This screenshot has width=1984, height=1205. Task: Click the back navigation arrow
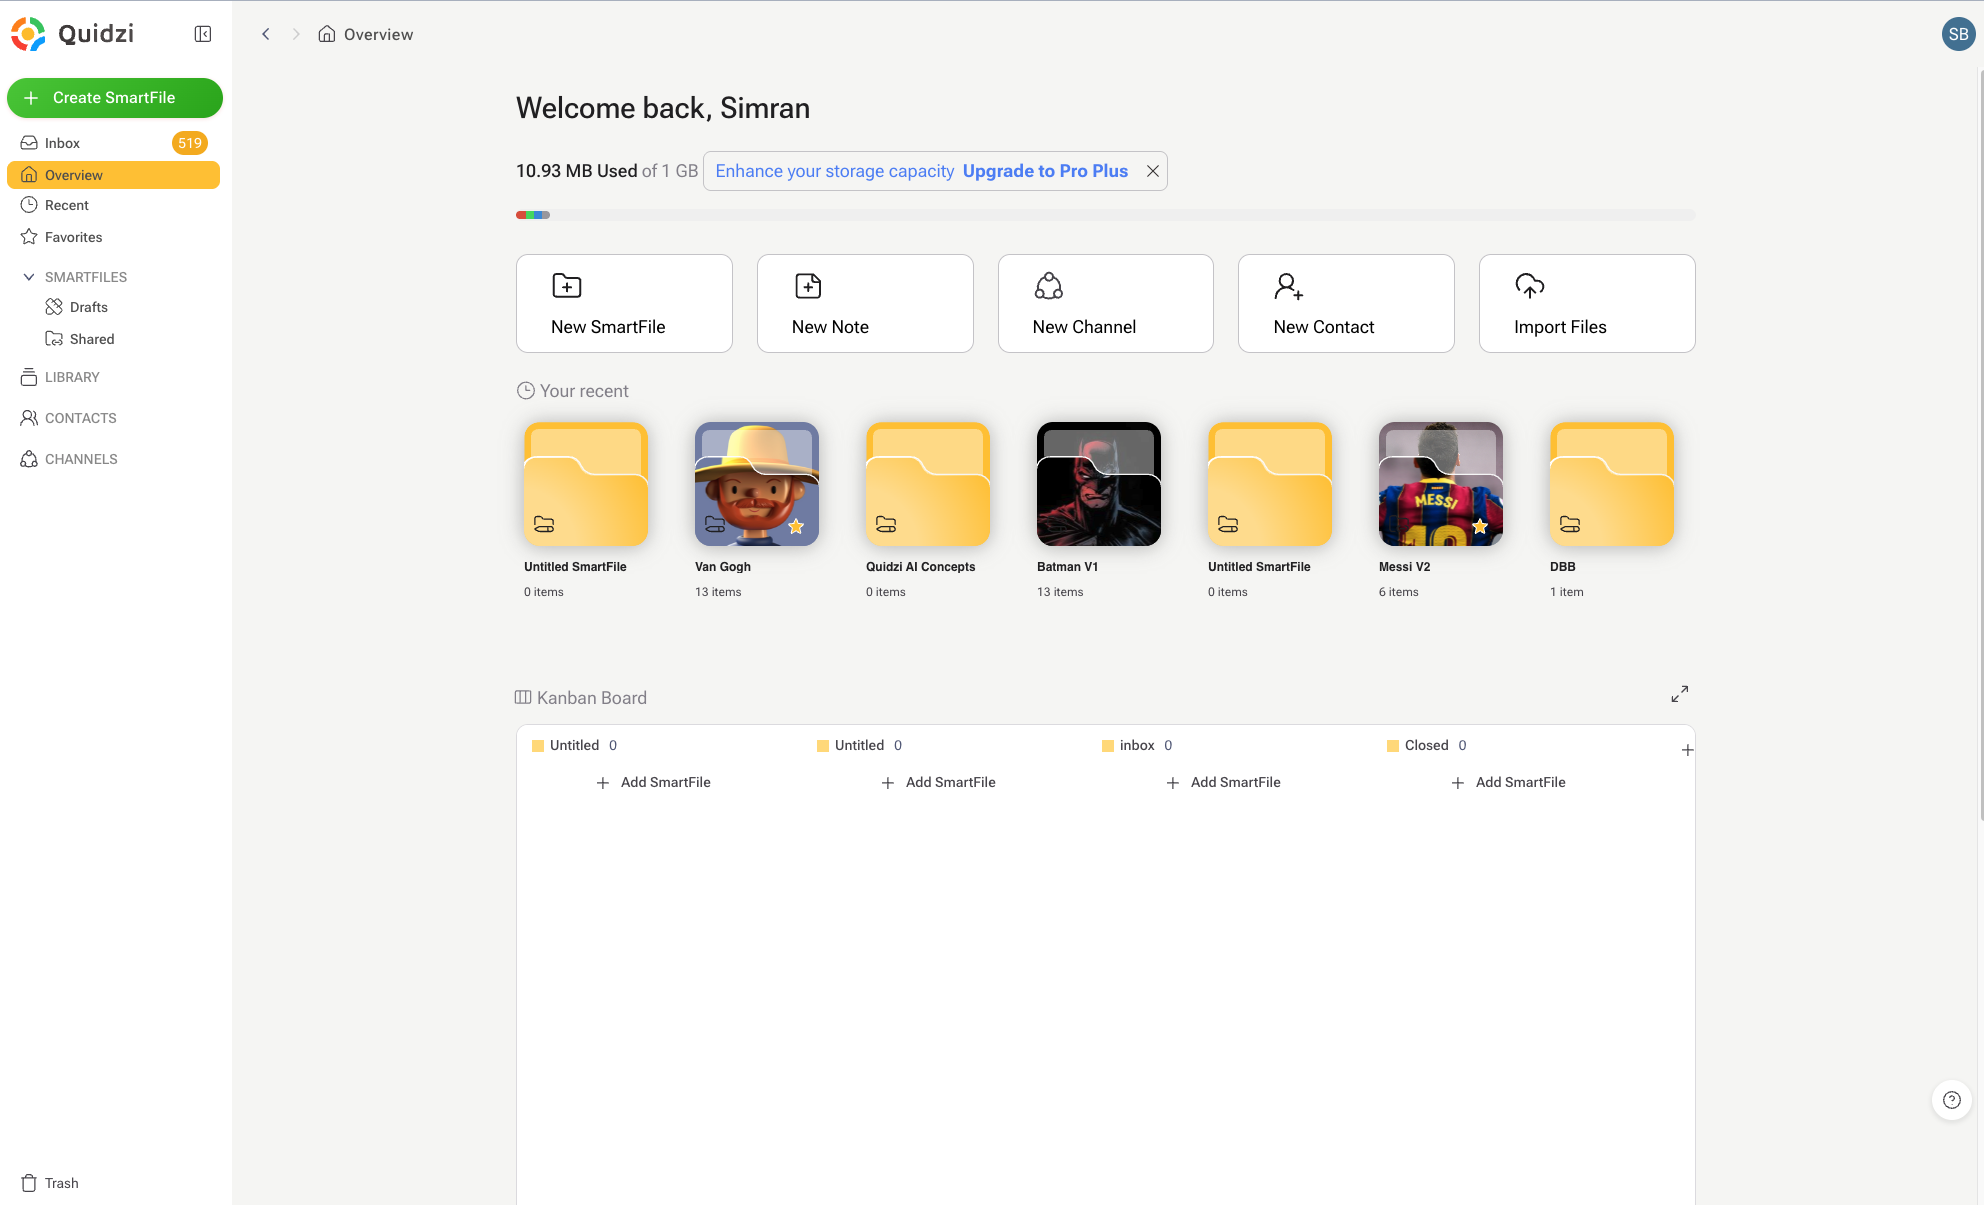pyautogui.click(x=266, y=34)
